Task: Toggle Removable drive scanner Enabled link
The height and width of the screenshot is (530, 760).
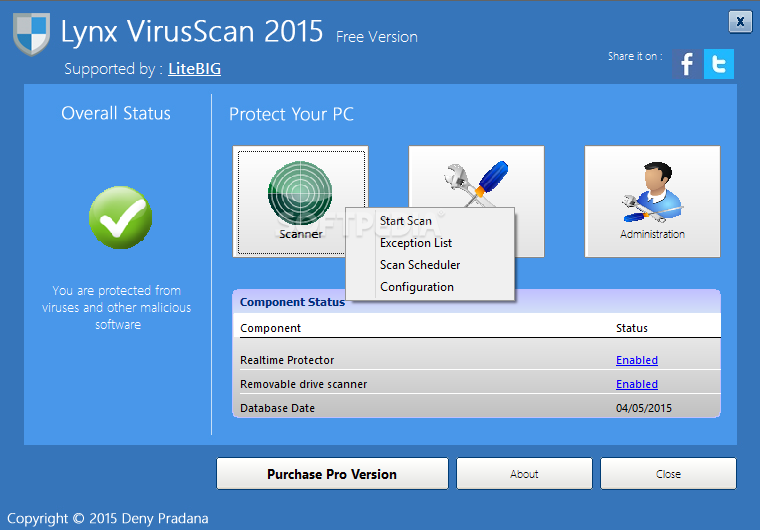Action: pos(636,384)
